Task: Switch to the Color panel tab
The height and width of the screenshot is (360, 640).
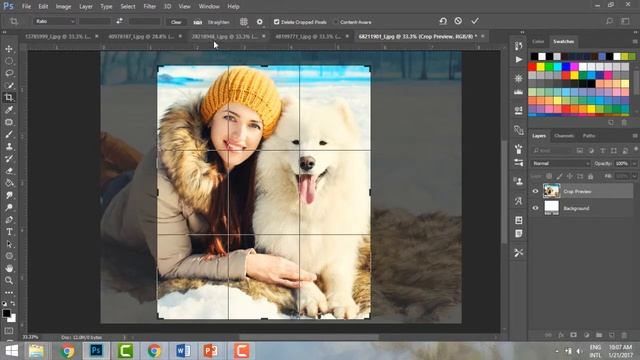Action: click(x=538, y=42)
